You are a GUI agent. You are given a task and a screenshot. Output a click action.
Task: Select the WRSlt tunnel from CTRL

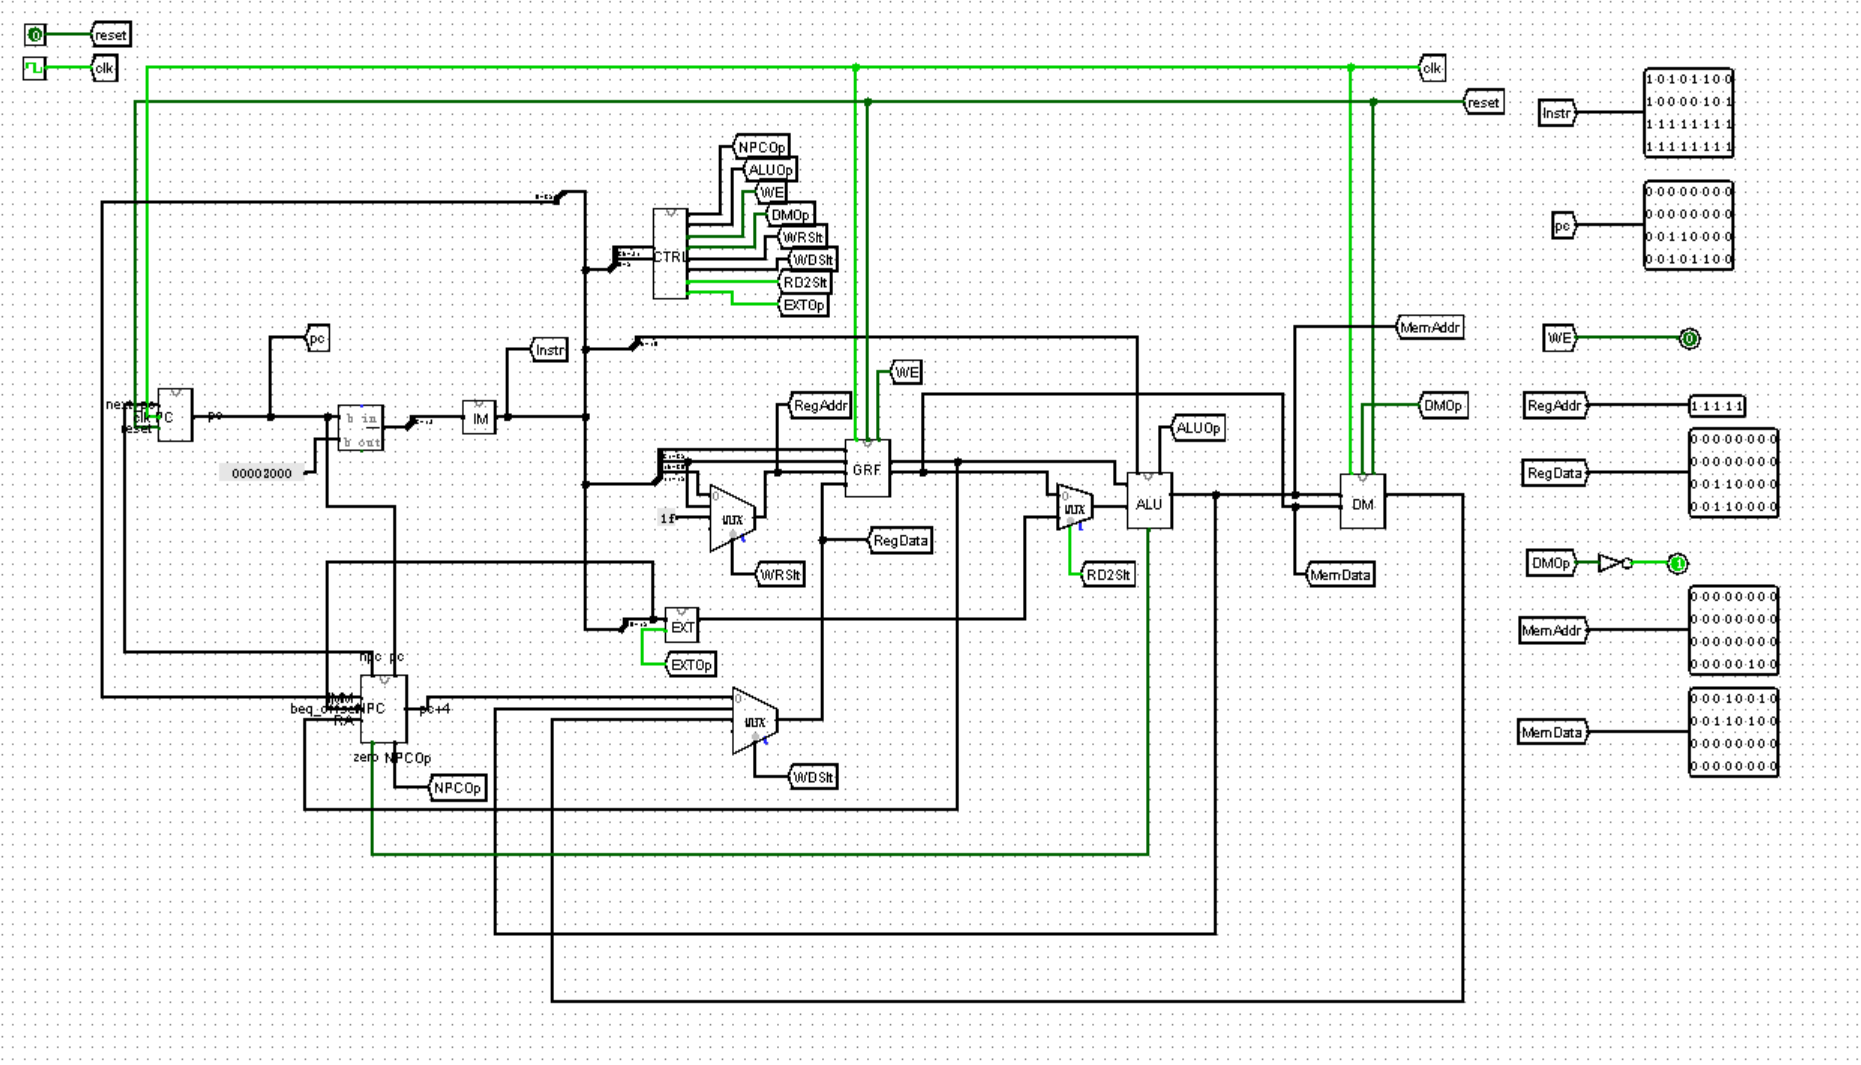pos(802,238)
